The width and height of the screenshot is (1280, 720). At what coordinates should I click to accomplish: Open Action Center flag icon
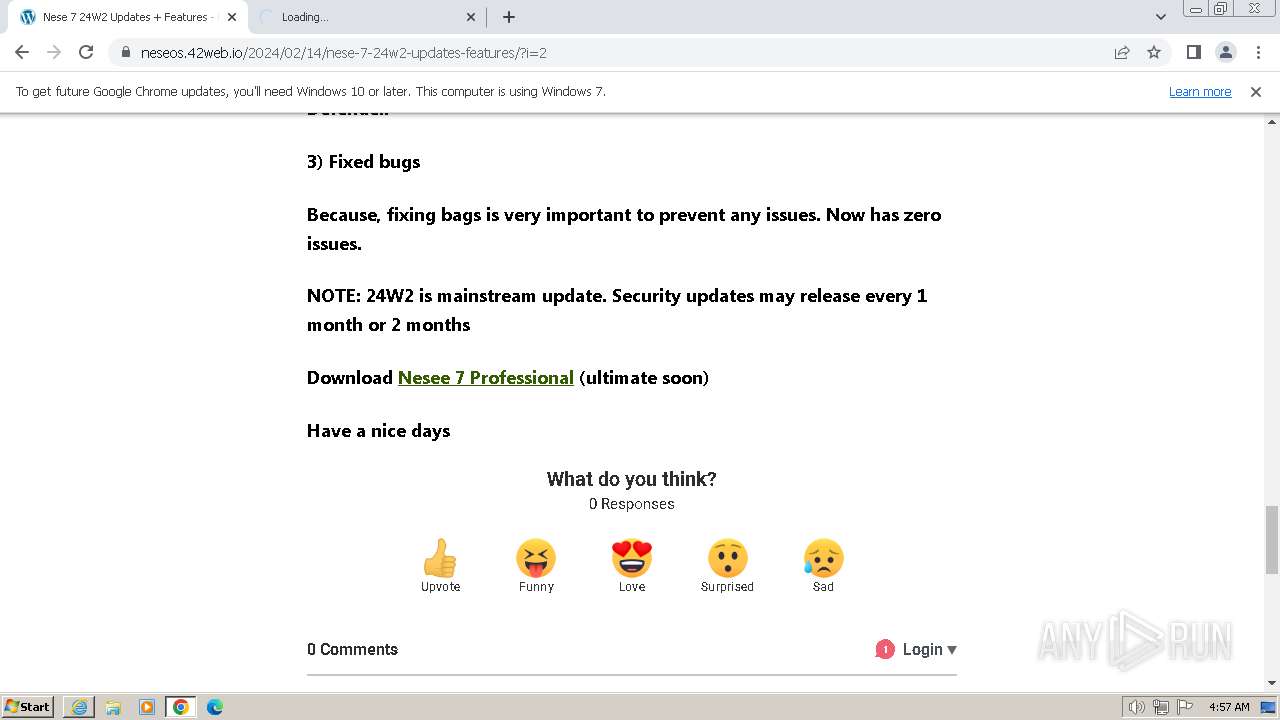coord(1184,707)
